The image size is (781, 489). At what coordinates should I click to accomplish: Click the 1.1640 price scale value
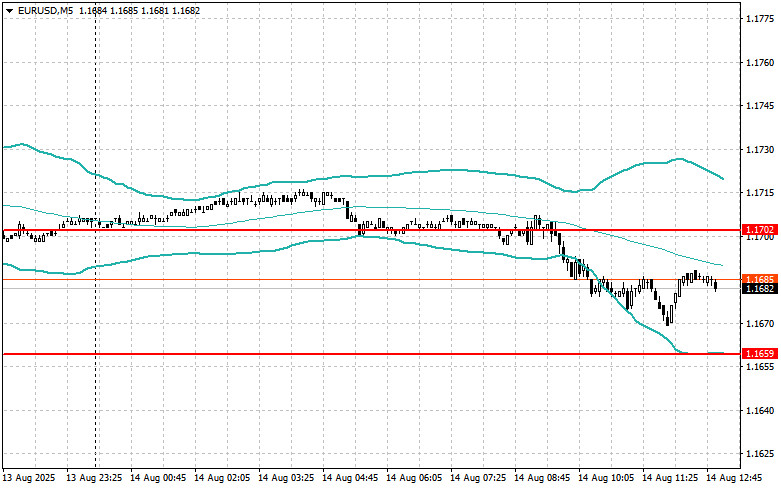point(760,411)
